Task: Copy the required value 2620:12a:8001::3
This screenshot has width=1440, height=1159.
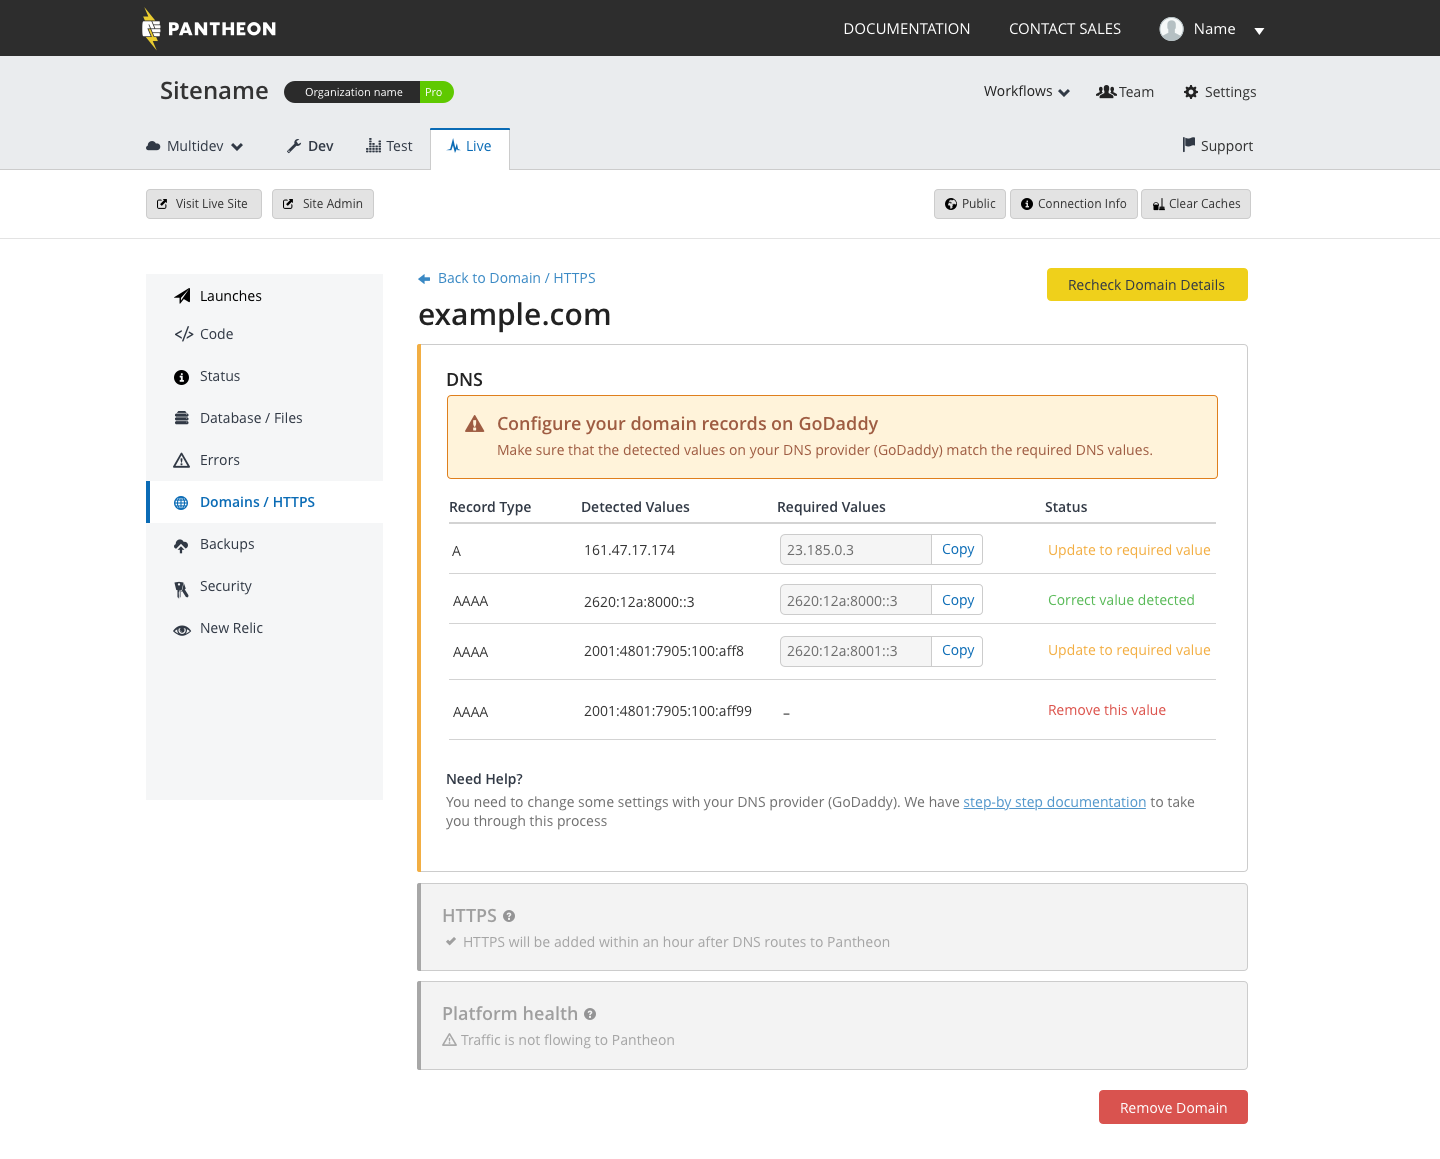Action: [957, 651]
